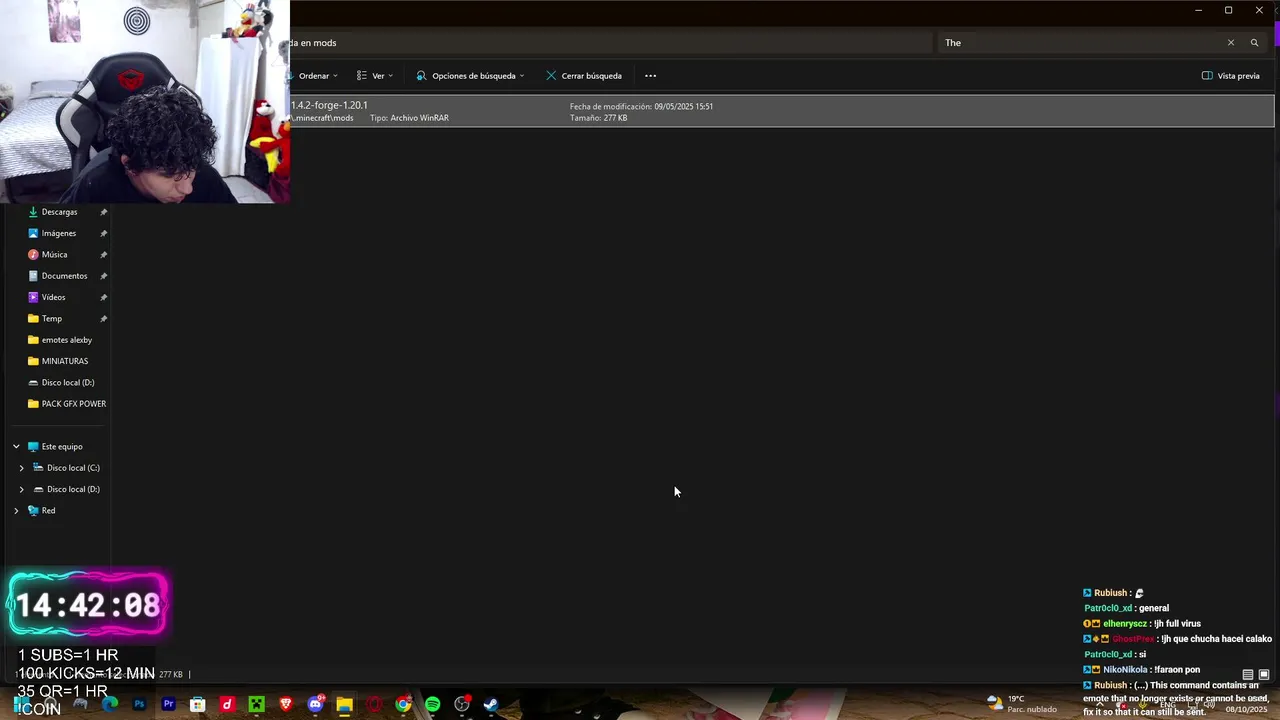Screen dimensions: 1280x720
Task: Launch Steam from the taskbar
Action: click(491, 705)
